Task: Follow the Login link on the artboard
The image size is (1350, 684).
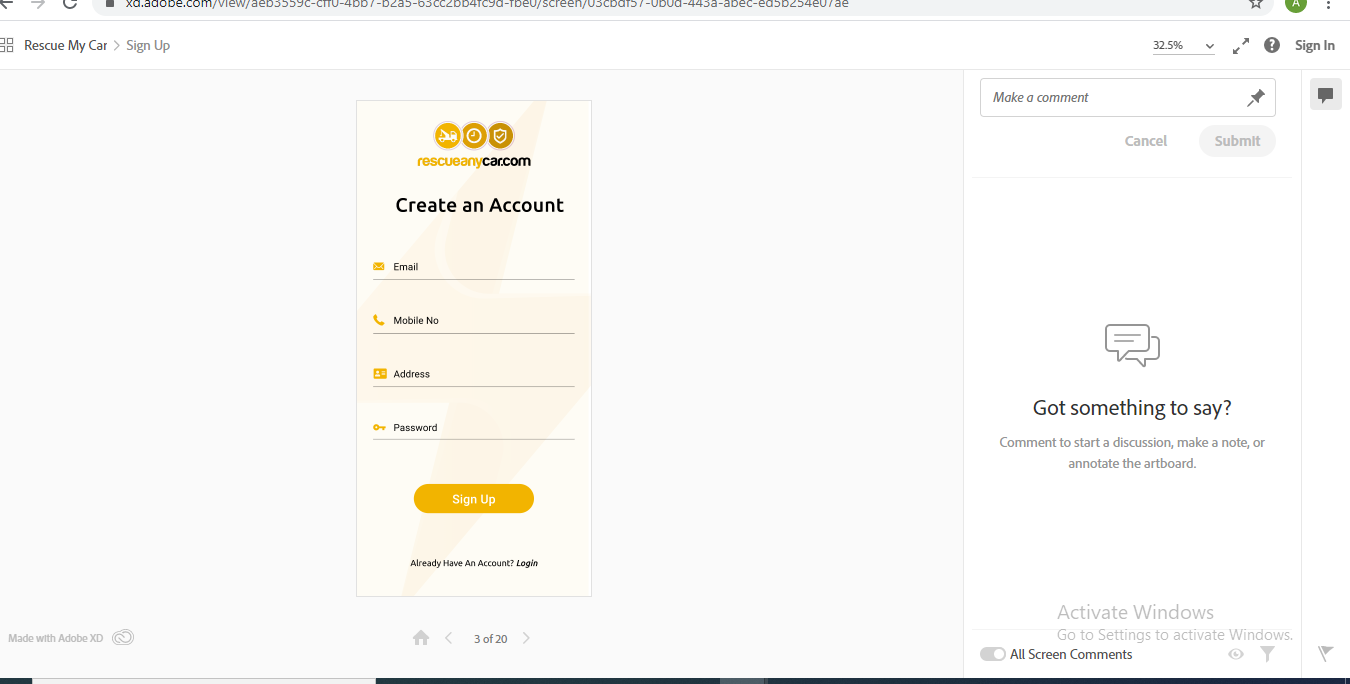Action: point(527,563)
